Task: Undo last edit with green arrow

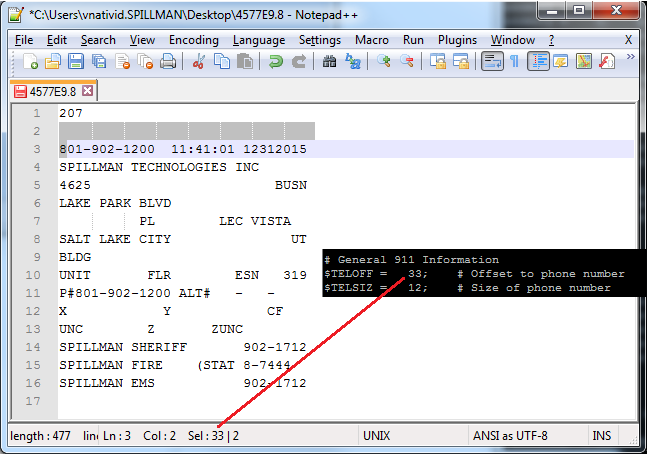Action: pyautogui.click(x=275, y=61)
